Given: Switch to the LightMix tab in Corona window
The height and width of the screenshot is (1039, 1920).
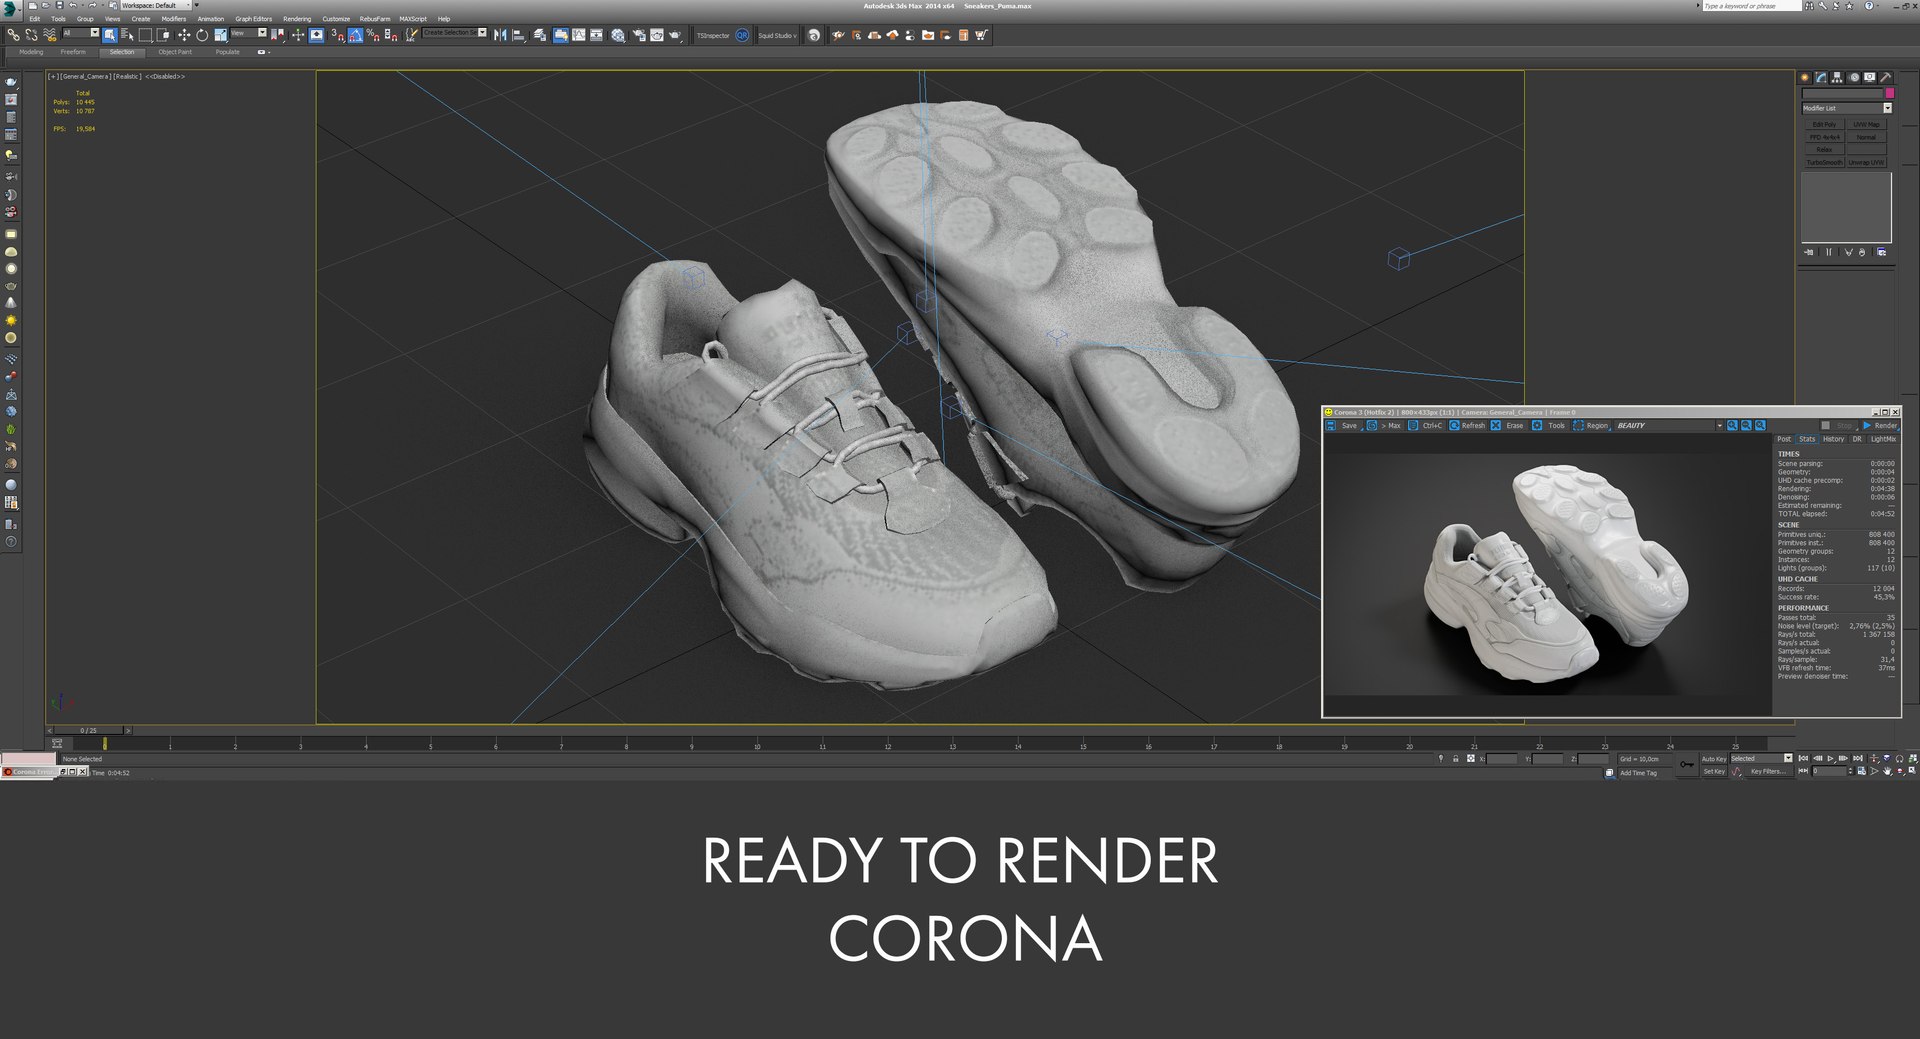Looking at the screenshot, I should (1883, 439).
